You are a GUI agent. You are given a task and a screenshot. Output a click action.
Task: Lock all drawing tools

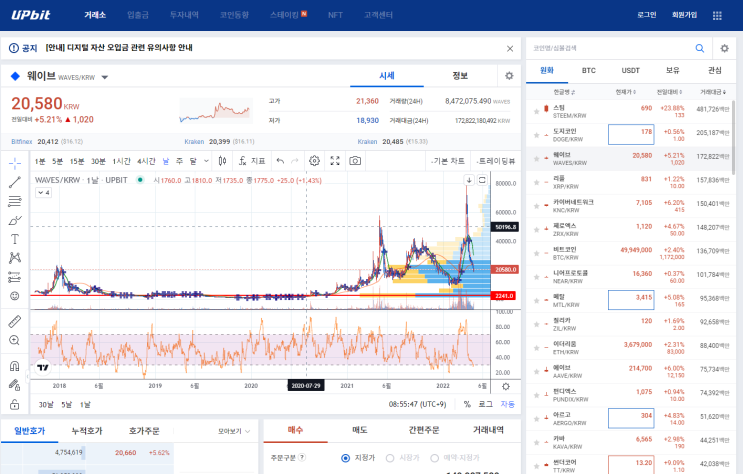[x=15, y=404]
